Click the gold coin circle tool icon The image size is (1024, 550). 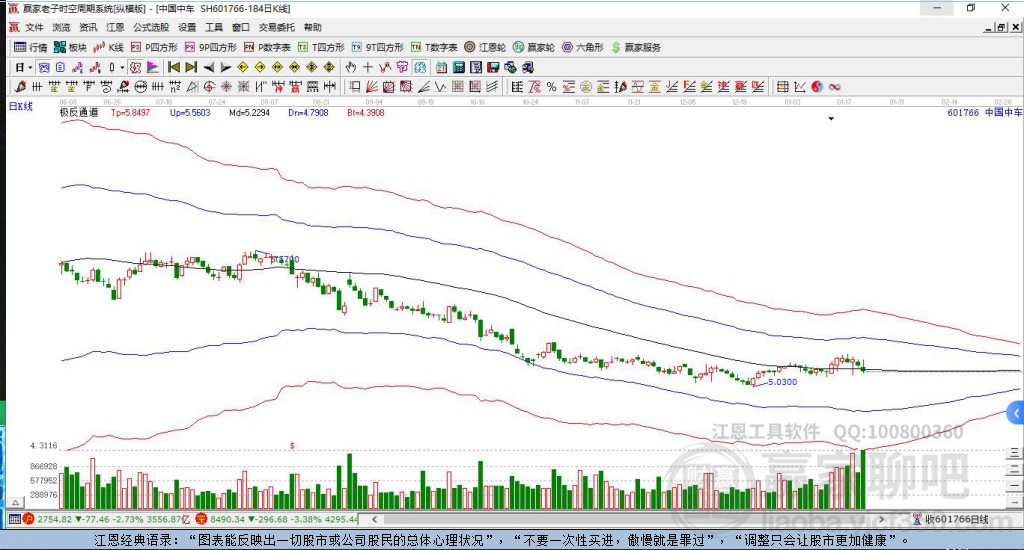(x=586, y=87)
